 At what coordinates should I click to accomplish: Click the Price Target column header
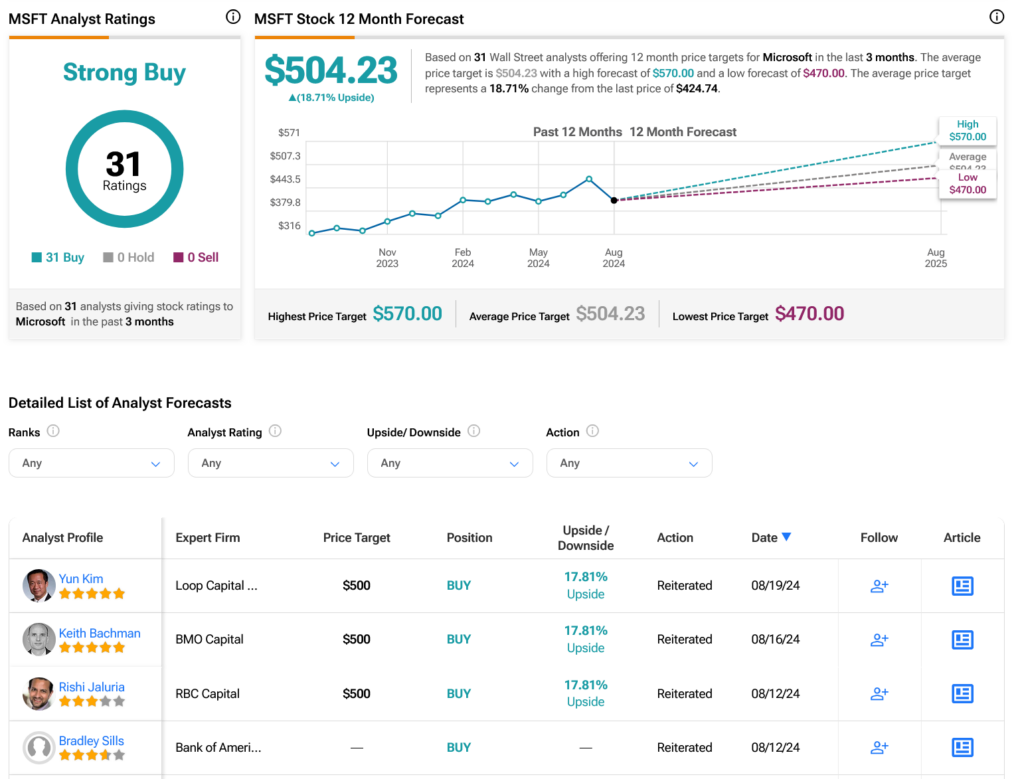coord(356,538)
